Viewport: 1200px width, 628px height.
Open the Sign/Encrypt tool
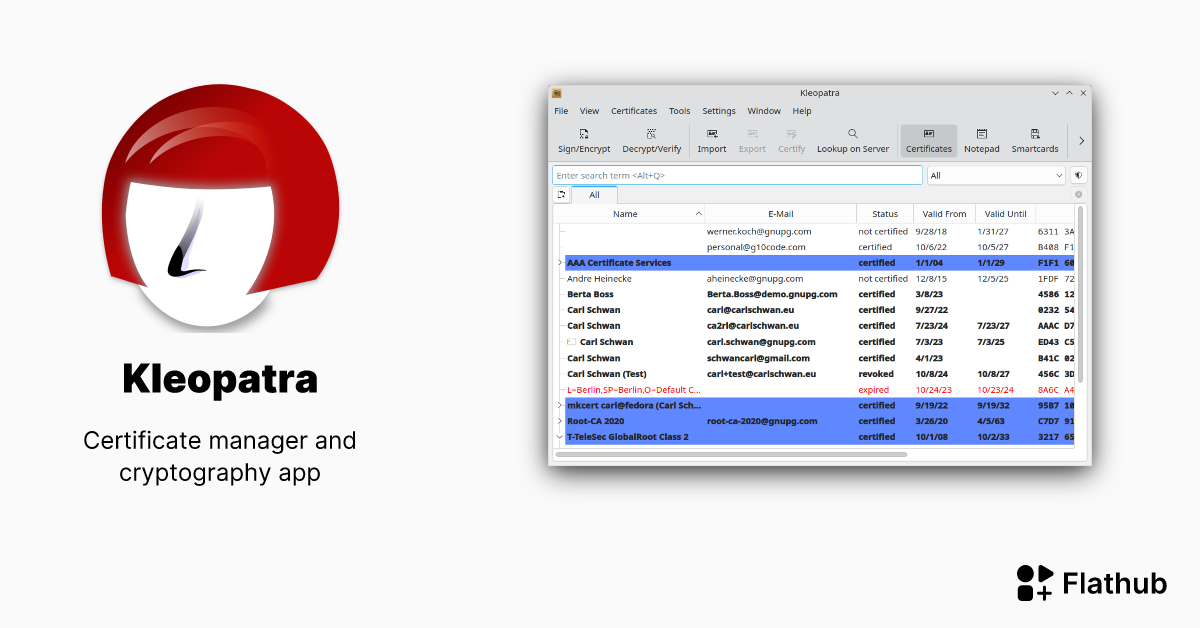coord(584,141)
